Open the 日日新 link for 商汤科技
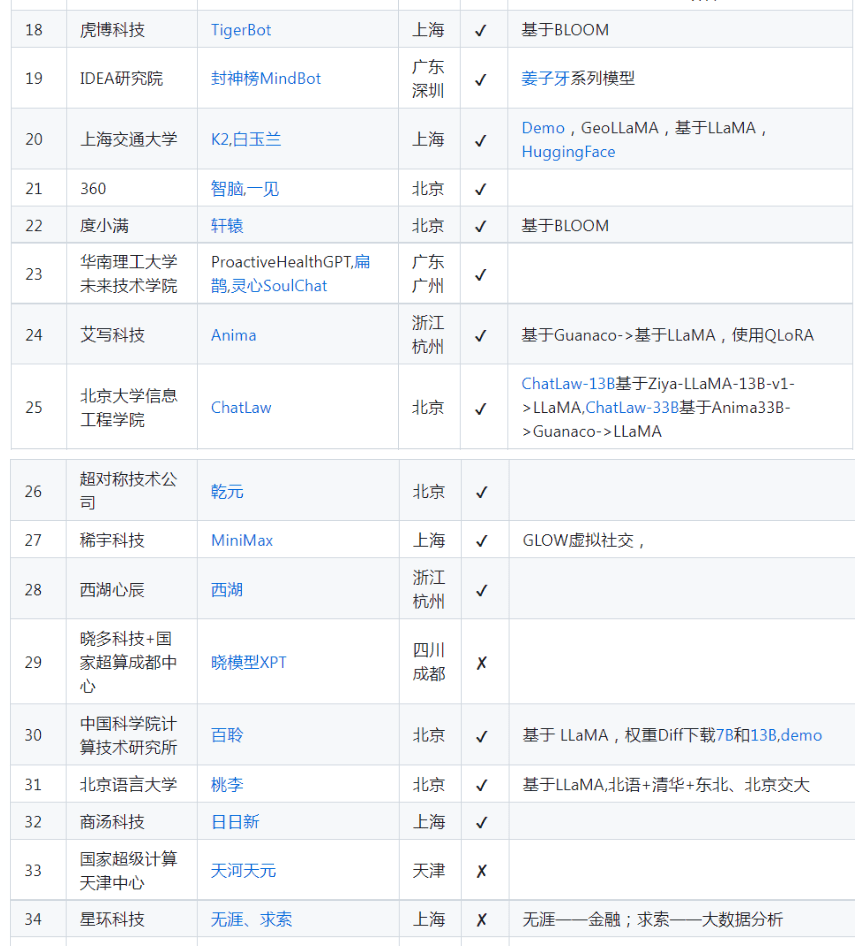The image size is (866, 946). click(x=235, y=822)
